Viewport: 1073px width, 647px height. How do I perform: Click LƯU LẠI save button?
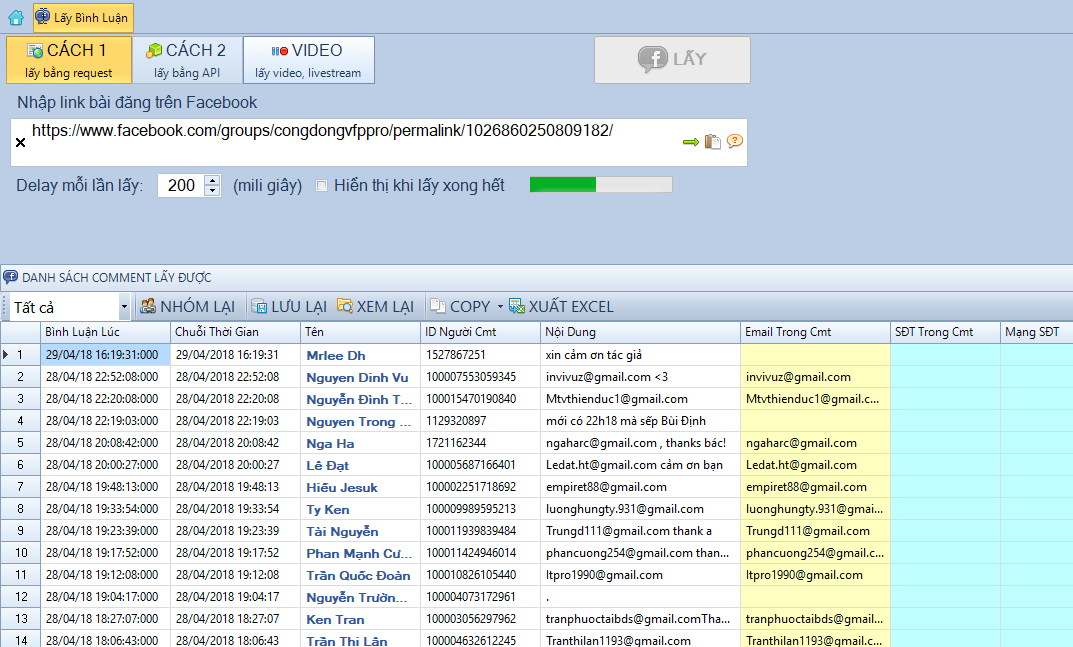[x=289, y=307]
